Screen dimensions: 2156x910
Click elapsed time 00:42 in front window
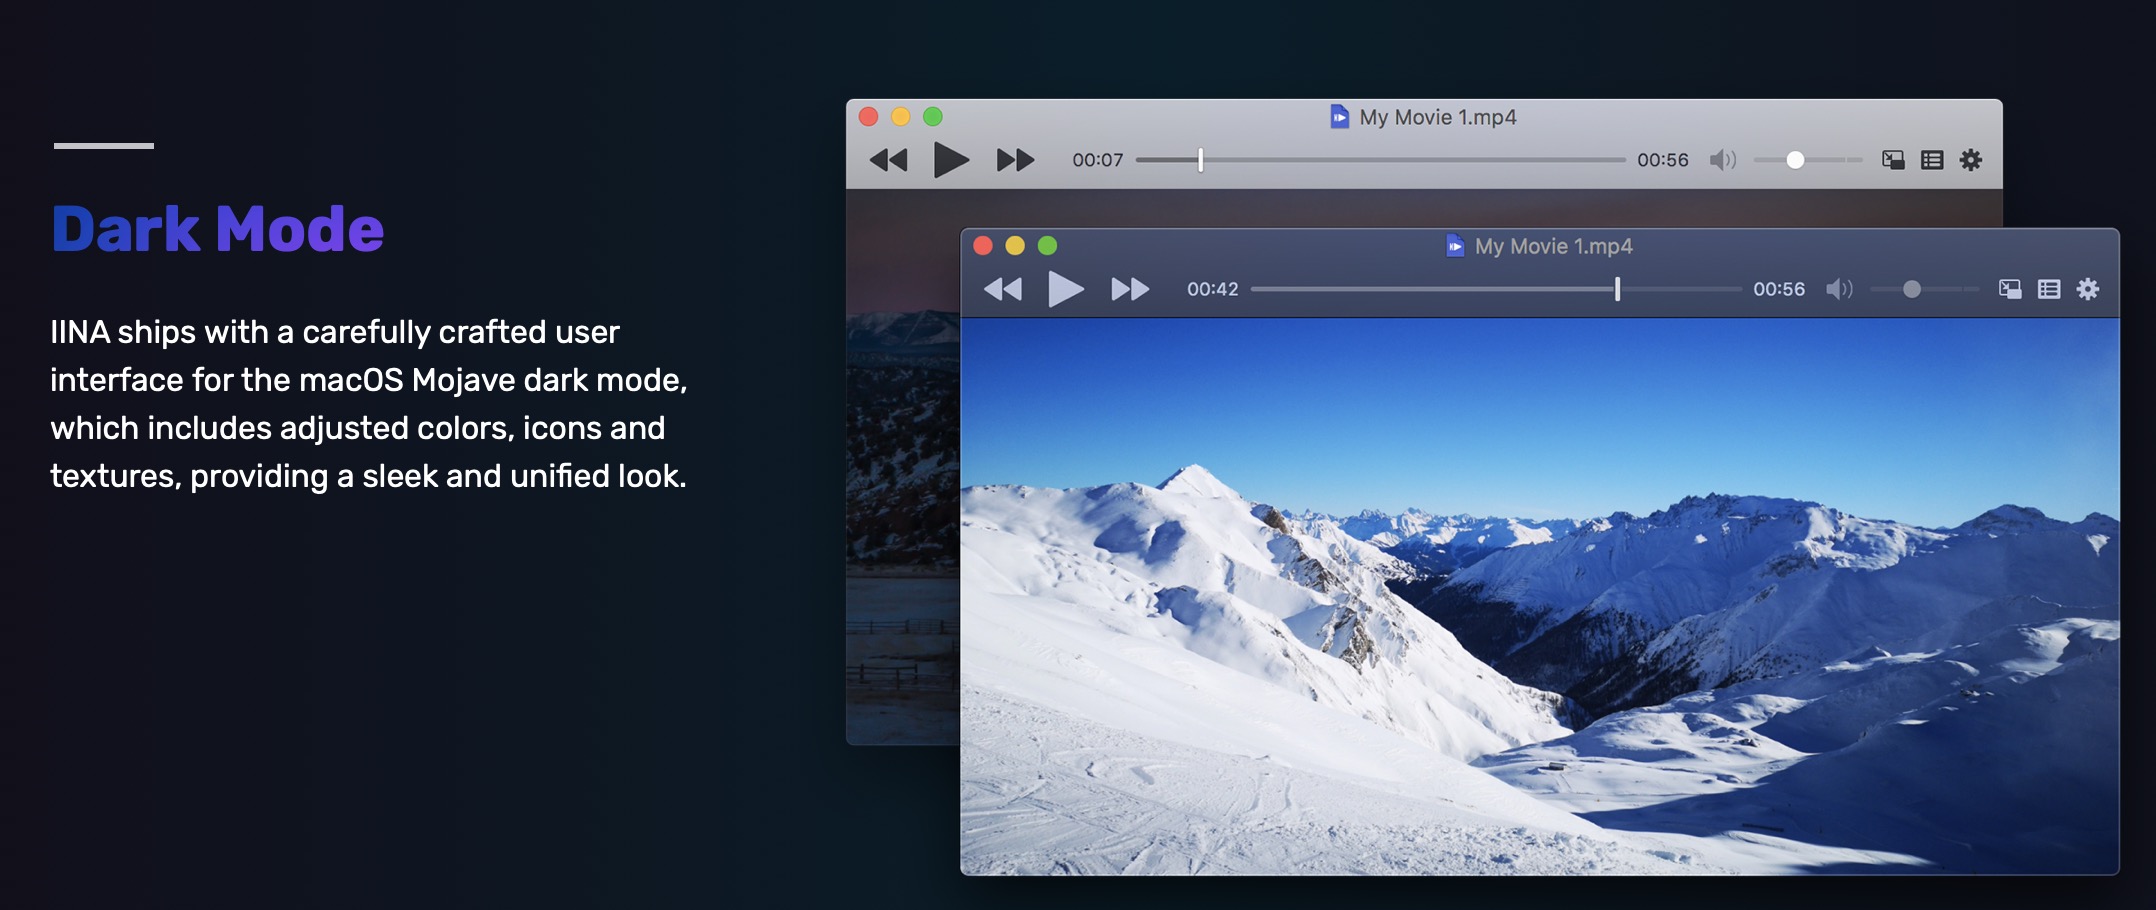pyautogui.click(x=1212, y=289)
